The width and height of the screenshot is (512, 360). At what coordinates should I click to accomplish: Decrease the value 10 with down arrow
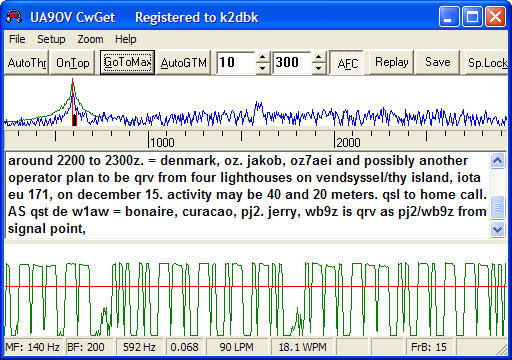[263, 68]
